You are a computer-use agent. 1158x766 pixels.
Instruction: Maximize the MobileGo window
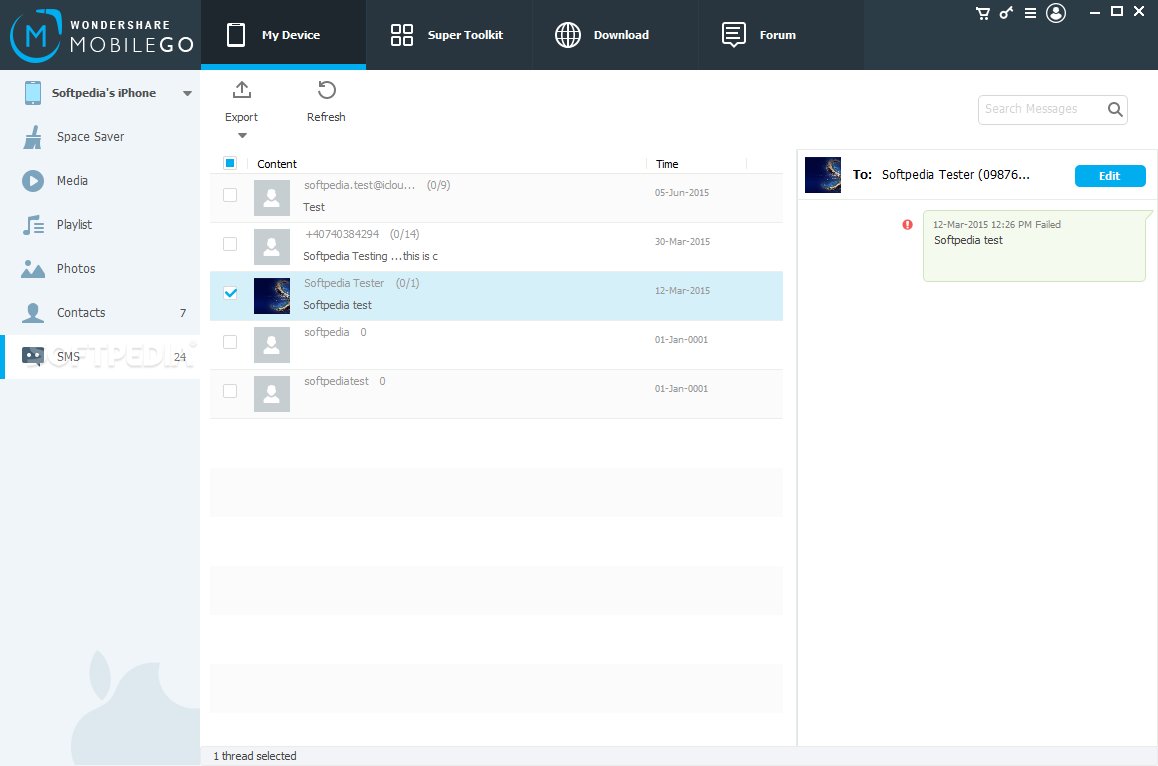[x=1117, y=11]
